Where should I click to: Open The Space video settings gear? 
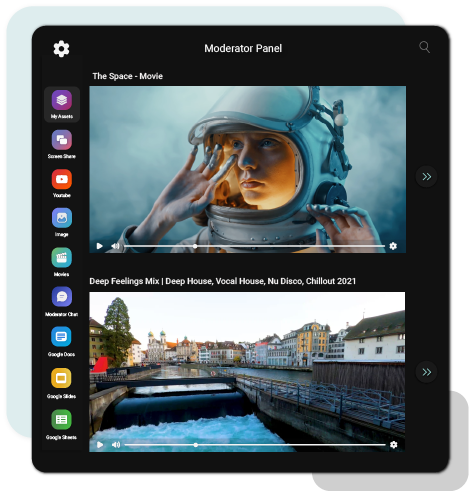393,246
